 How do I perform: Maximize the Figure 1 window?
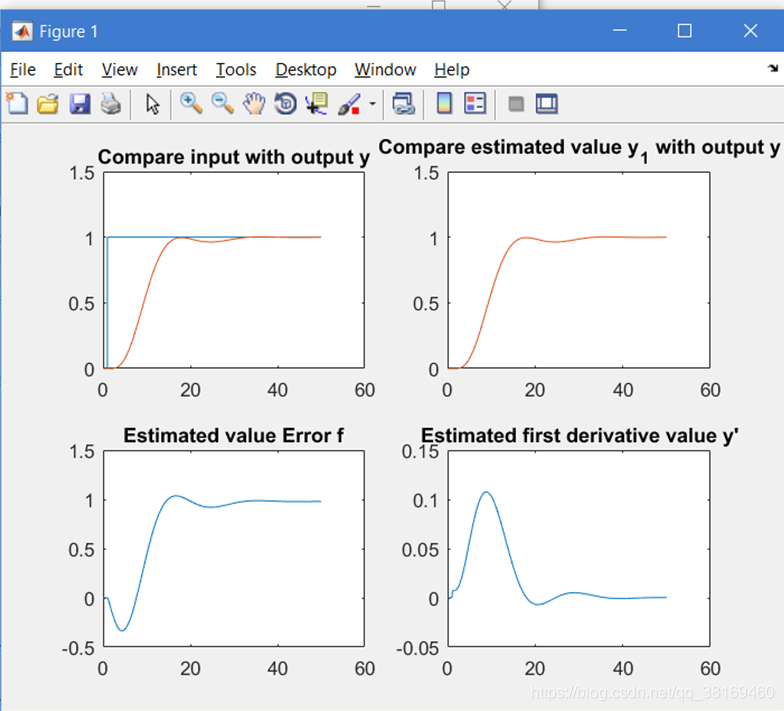684,30
